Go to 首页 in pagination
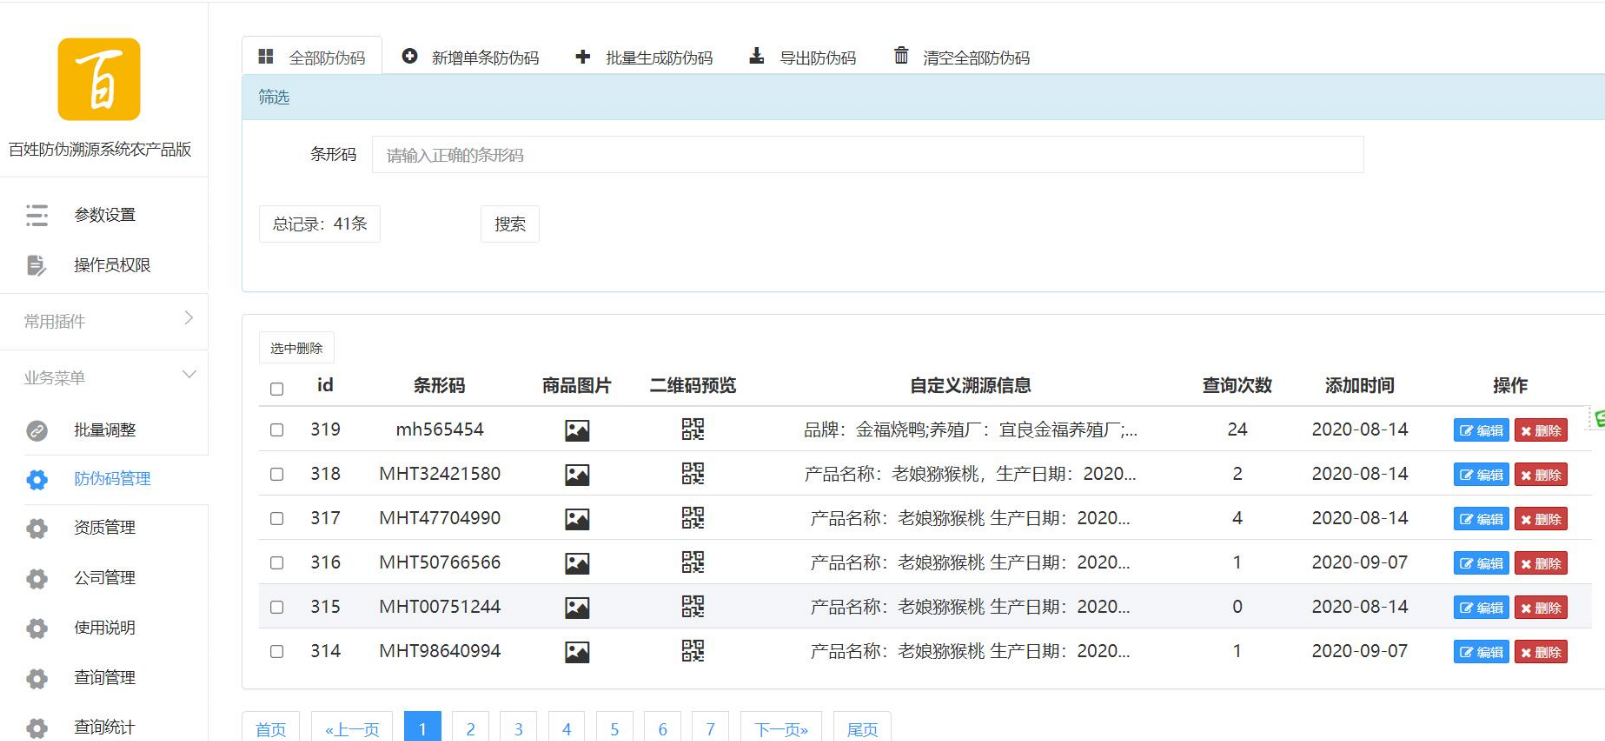 pos(271,729)
